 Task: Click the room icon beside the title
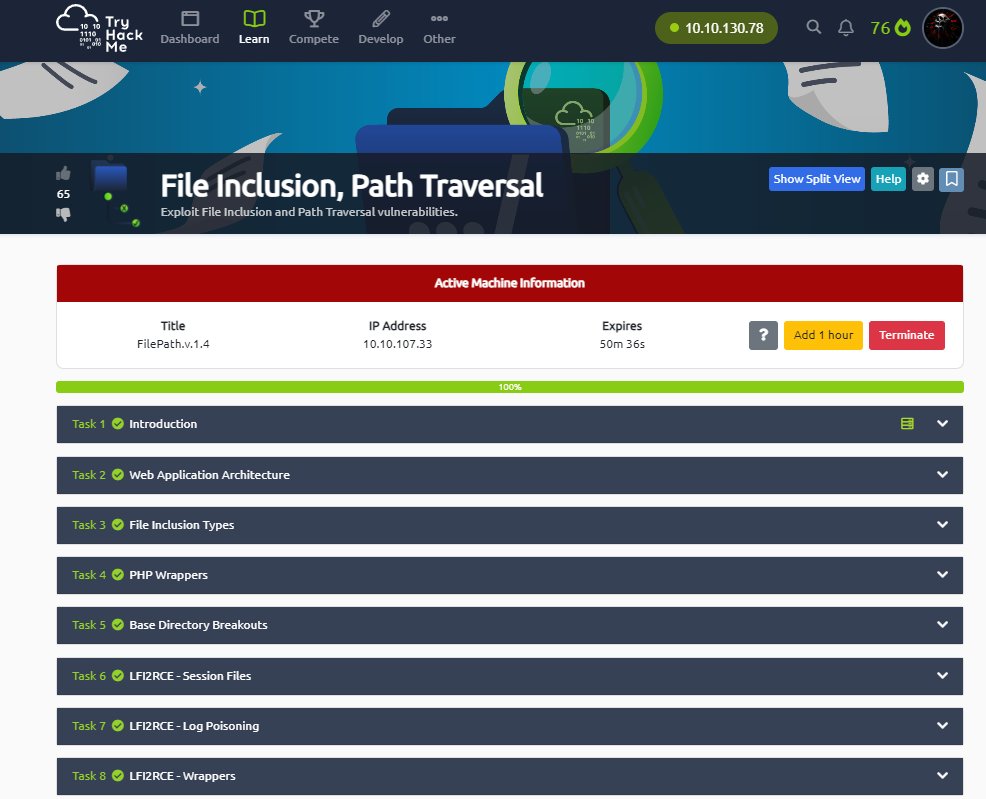(x=116, y=193)
